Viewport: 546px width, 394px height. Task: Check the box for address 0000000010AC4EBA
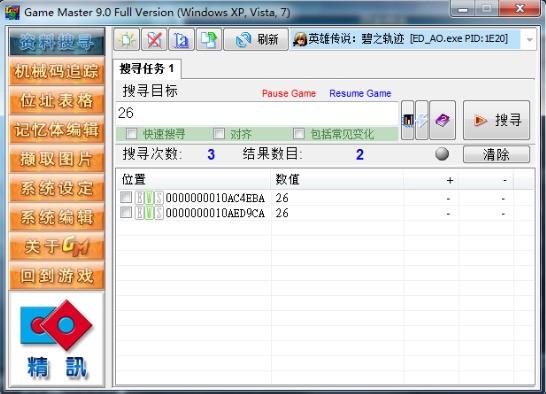click(126, 197)
